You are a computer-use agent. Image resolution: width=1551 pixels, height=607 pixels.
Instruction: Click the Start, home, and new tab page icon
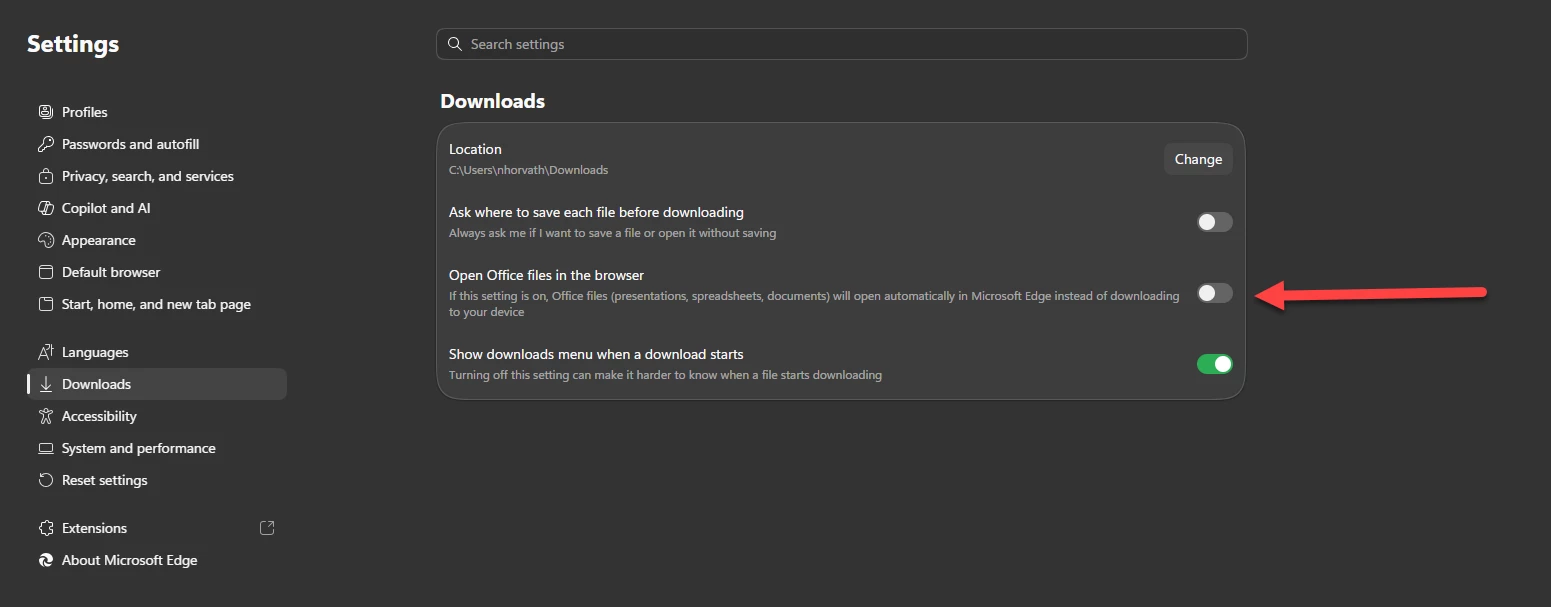click(x=45, y=304)
